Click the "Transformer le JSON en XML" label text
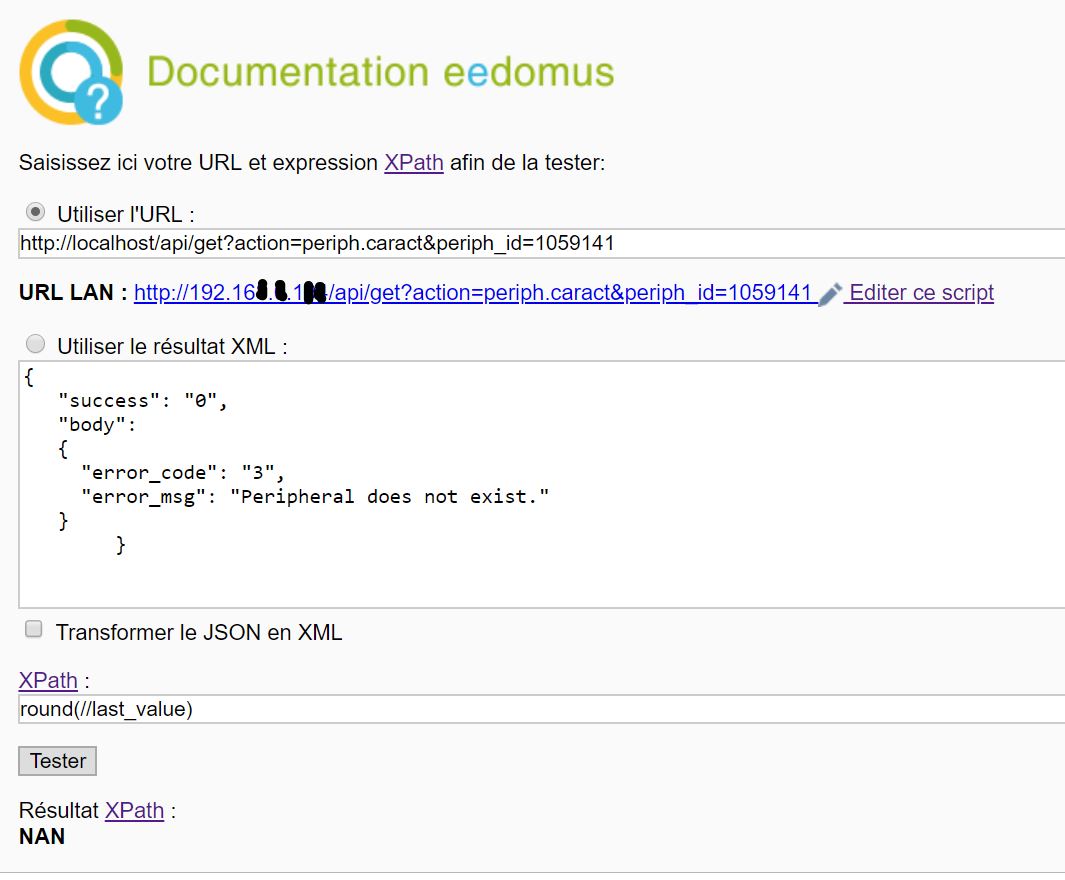 (199, 632)
